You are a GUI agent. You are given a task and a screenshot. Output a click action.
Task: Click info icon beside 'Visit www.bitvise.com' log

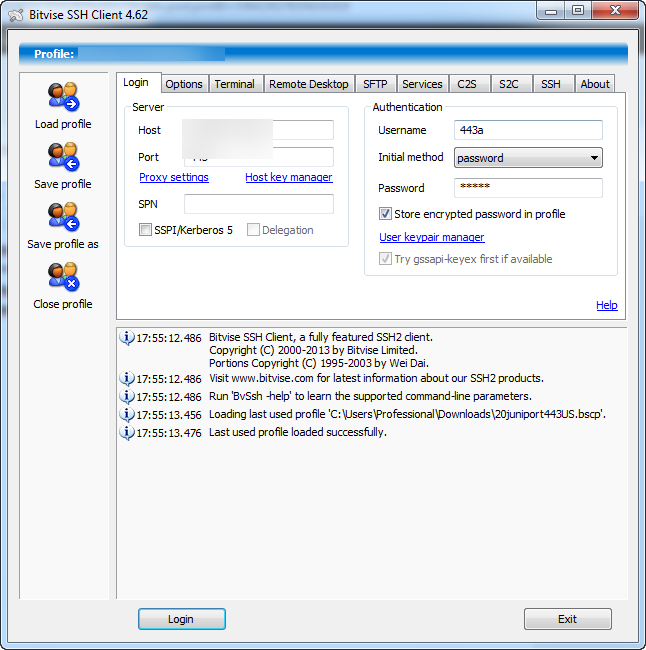126,378
